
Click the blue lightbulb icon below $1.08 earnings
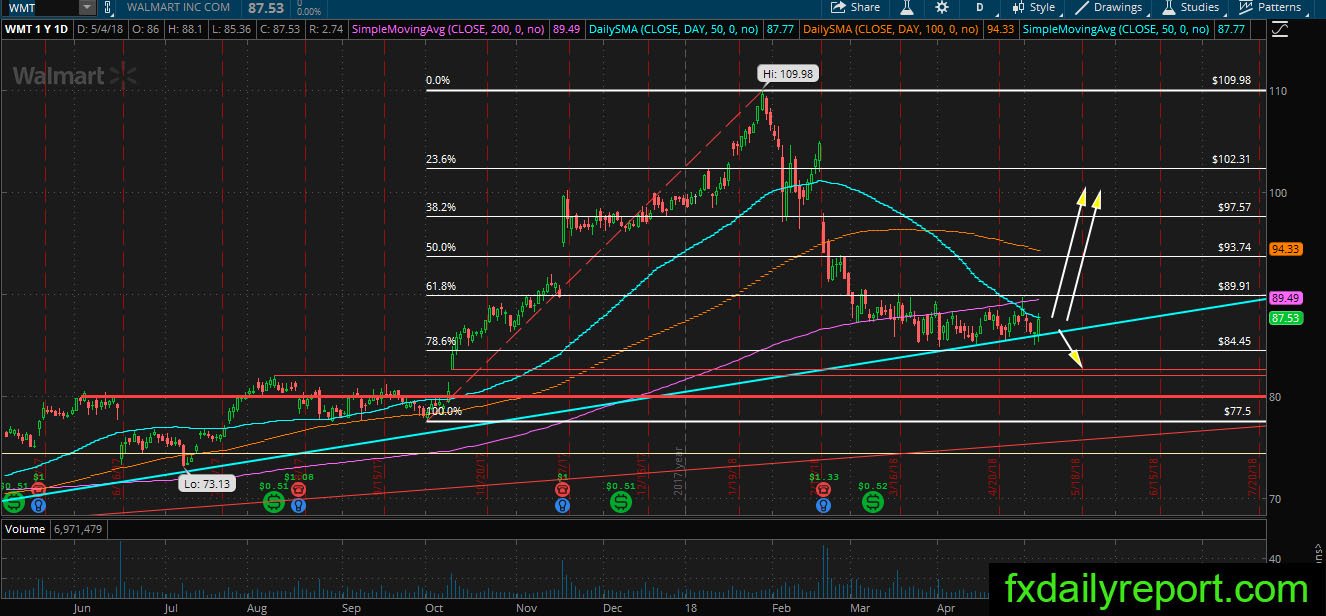click(x=297, y=506)
